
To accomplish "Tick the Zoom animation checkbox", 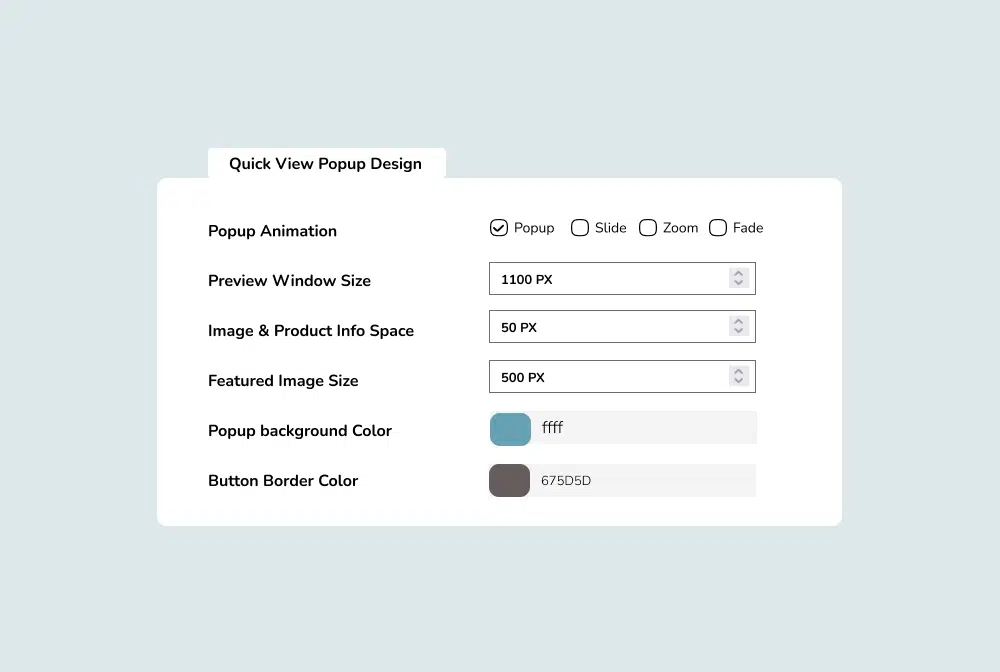I will 648,228.
